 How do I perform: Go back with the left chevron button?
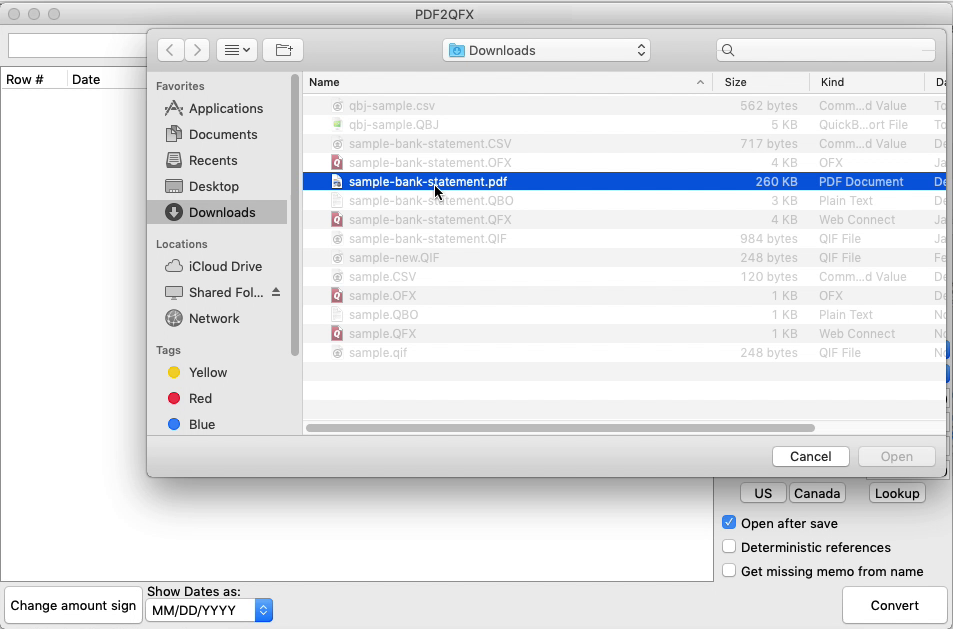point(171,50)
